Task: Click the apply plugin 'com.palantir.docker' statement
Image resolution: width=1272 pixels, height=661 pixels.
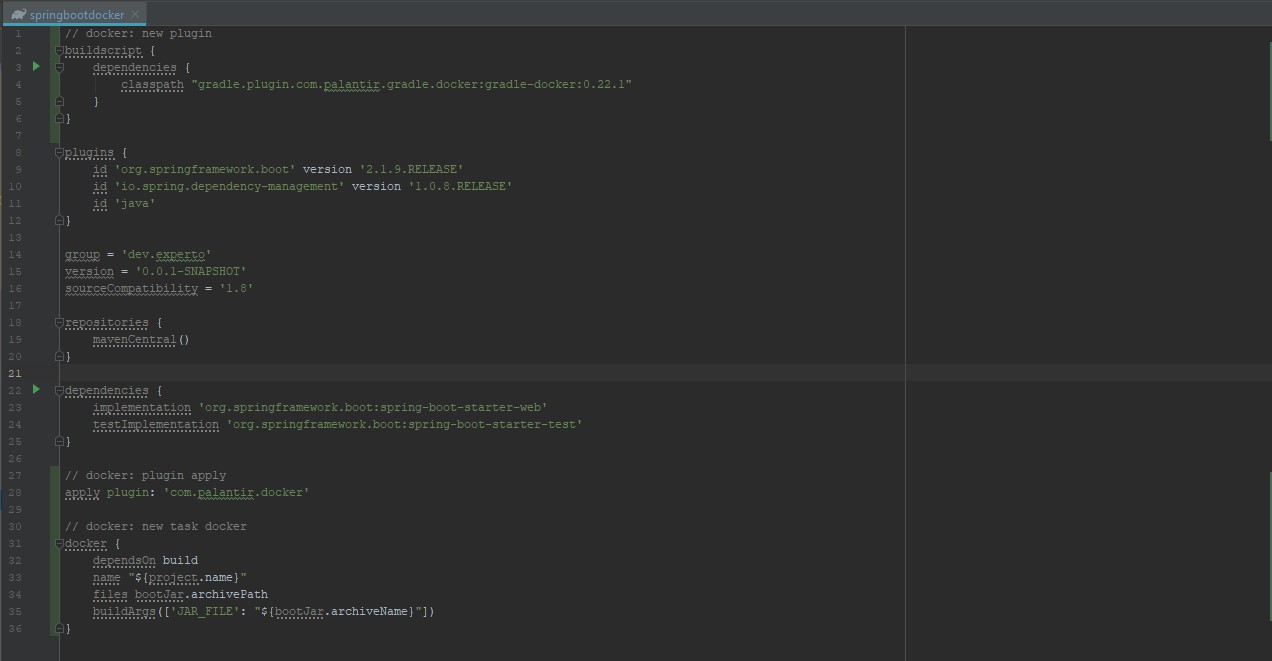Action: tap(185, 492)
